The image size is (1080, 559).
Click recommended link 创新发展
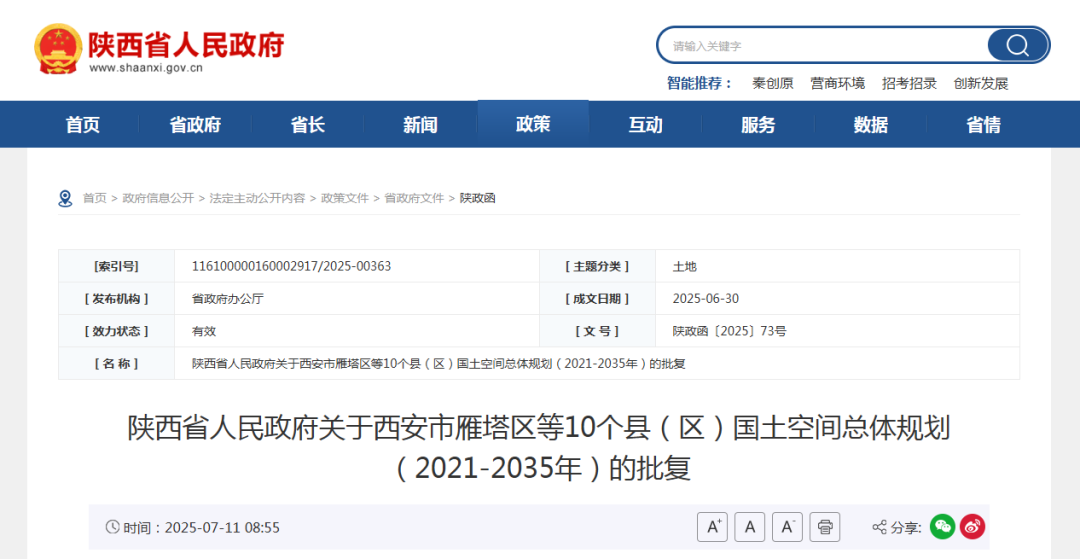[981, 83]
